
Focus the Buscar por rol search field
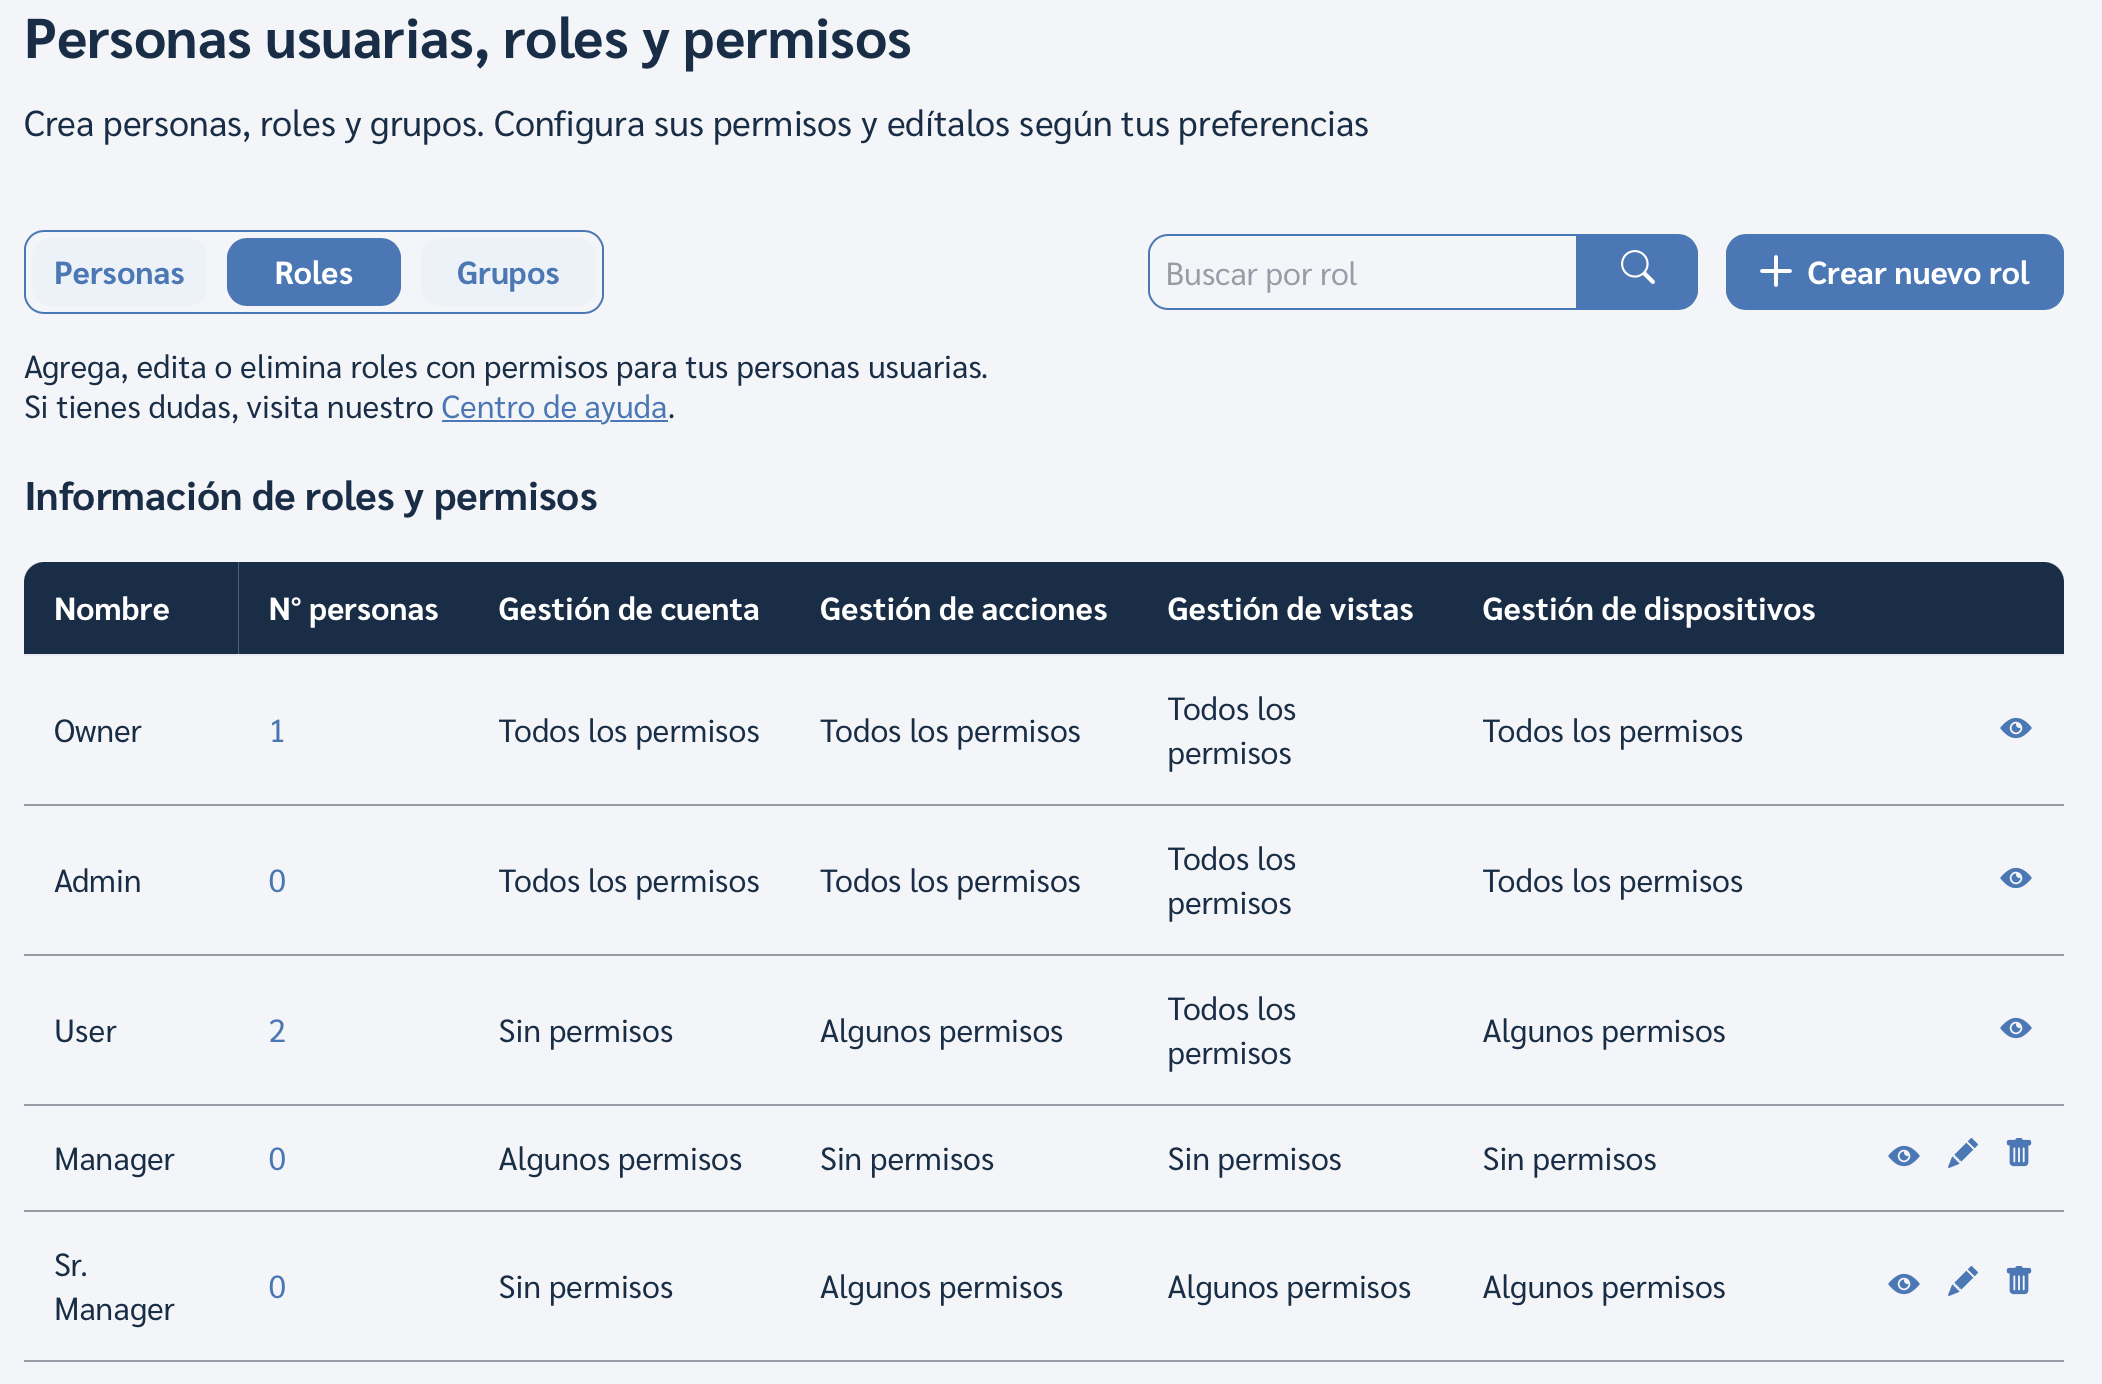point(1363,273)
